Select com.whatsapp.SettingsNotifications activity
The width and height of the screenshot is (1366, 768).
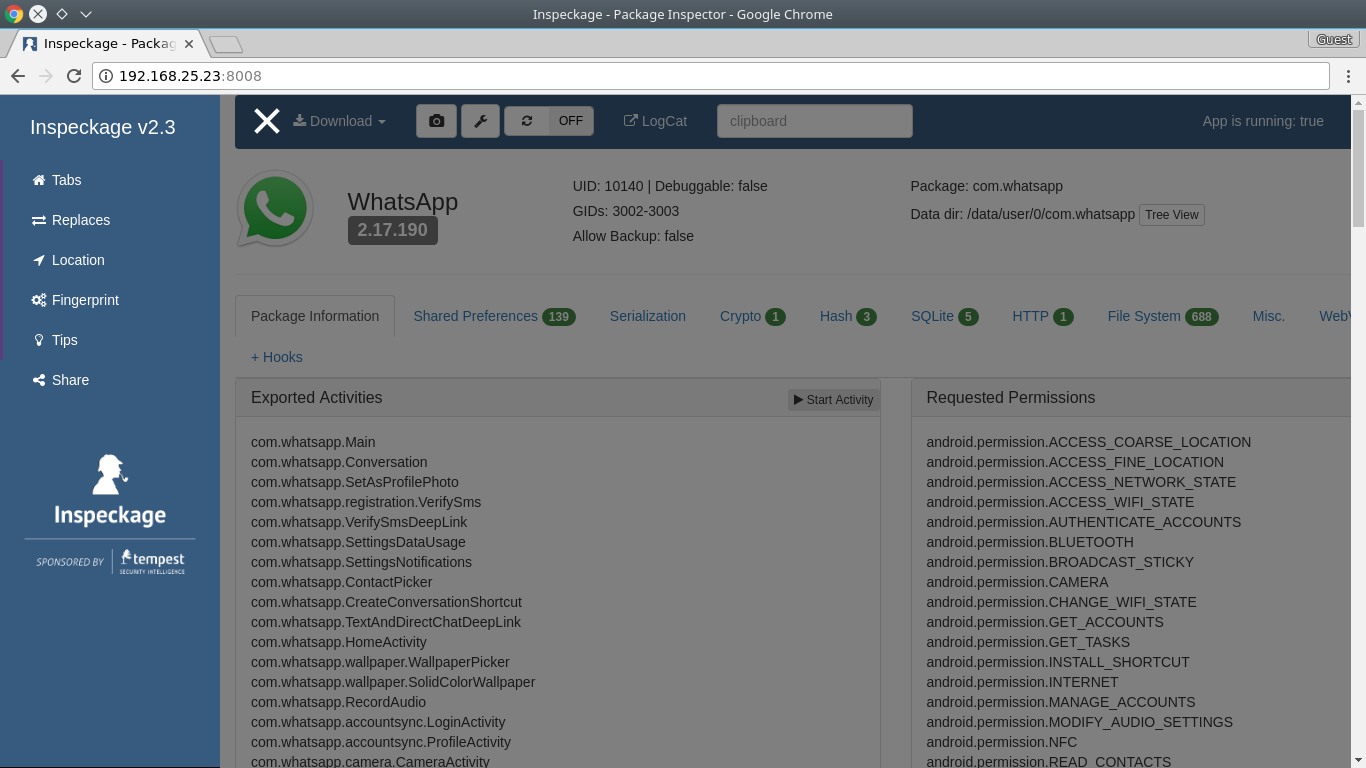tap(361, 562)
